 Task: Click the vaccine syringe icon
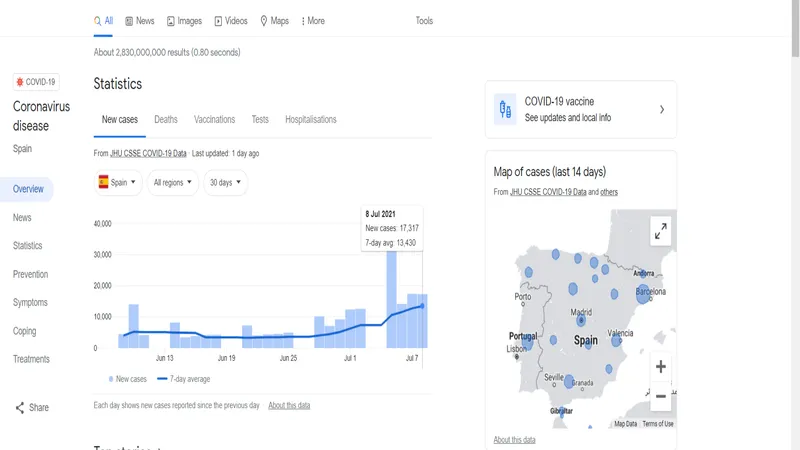505,109
